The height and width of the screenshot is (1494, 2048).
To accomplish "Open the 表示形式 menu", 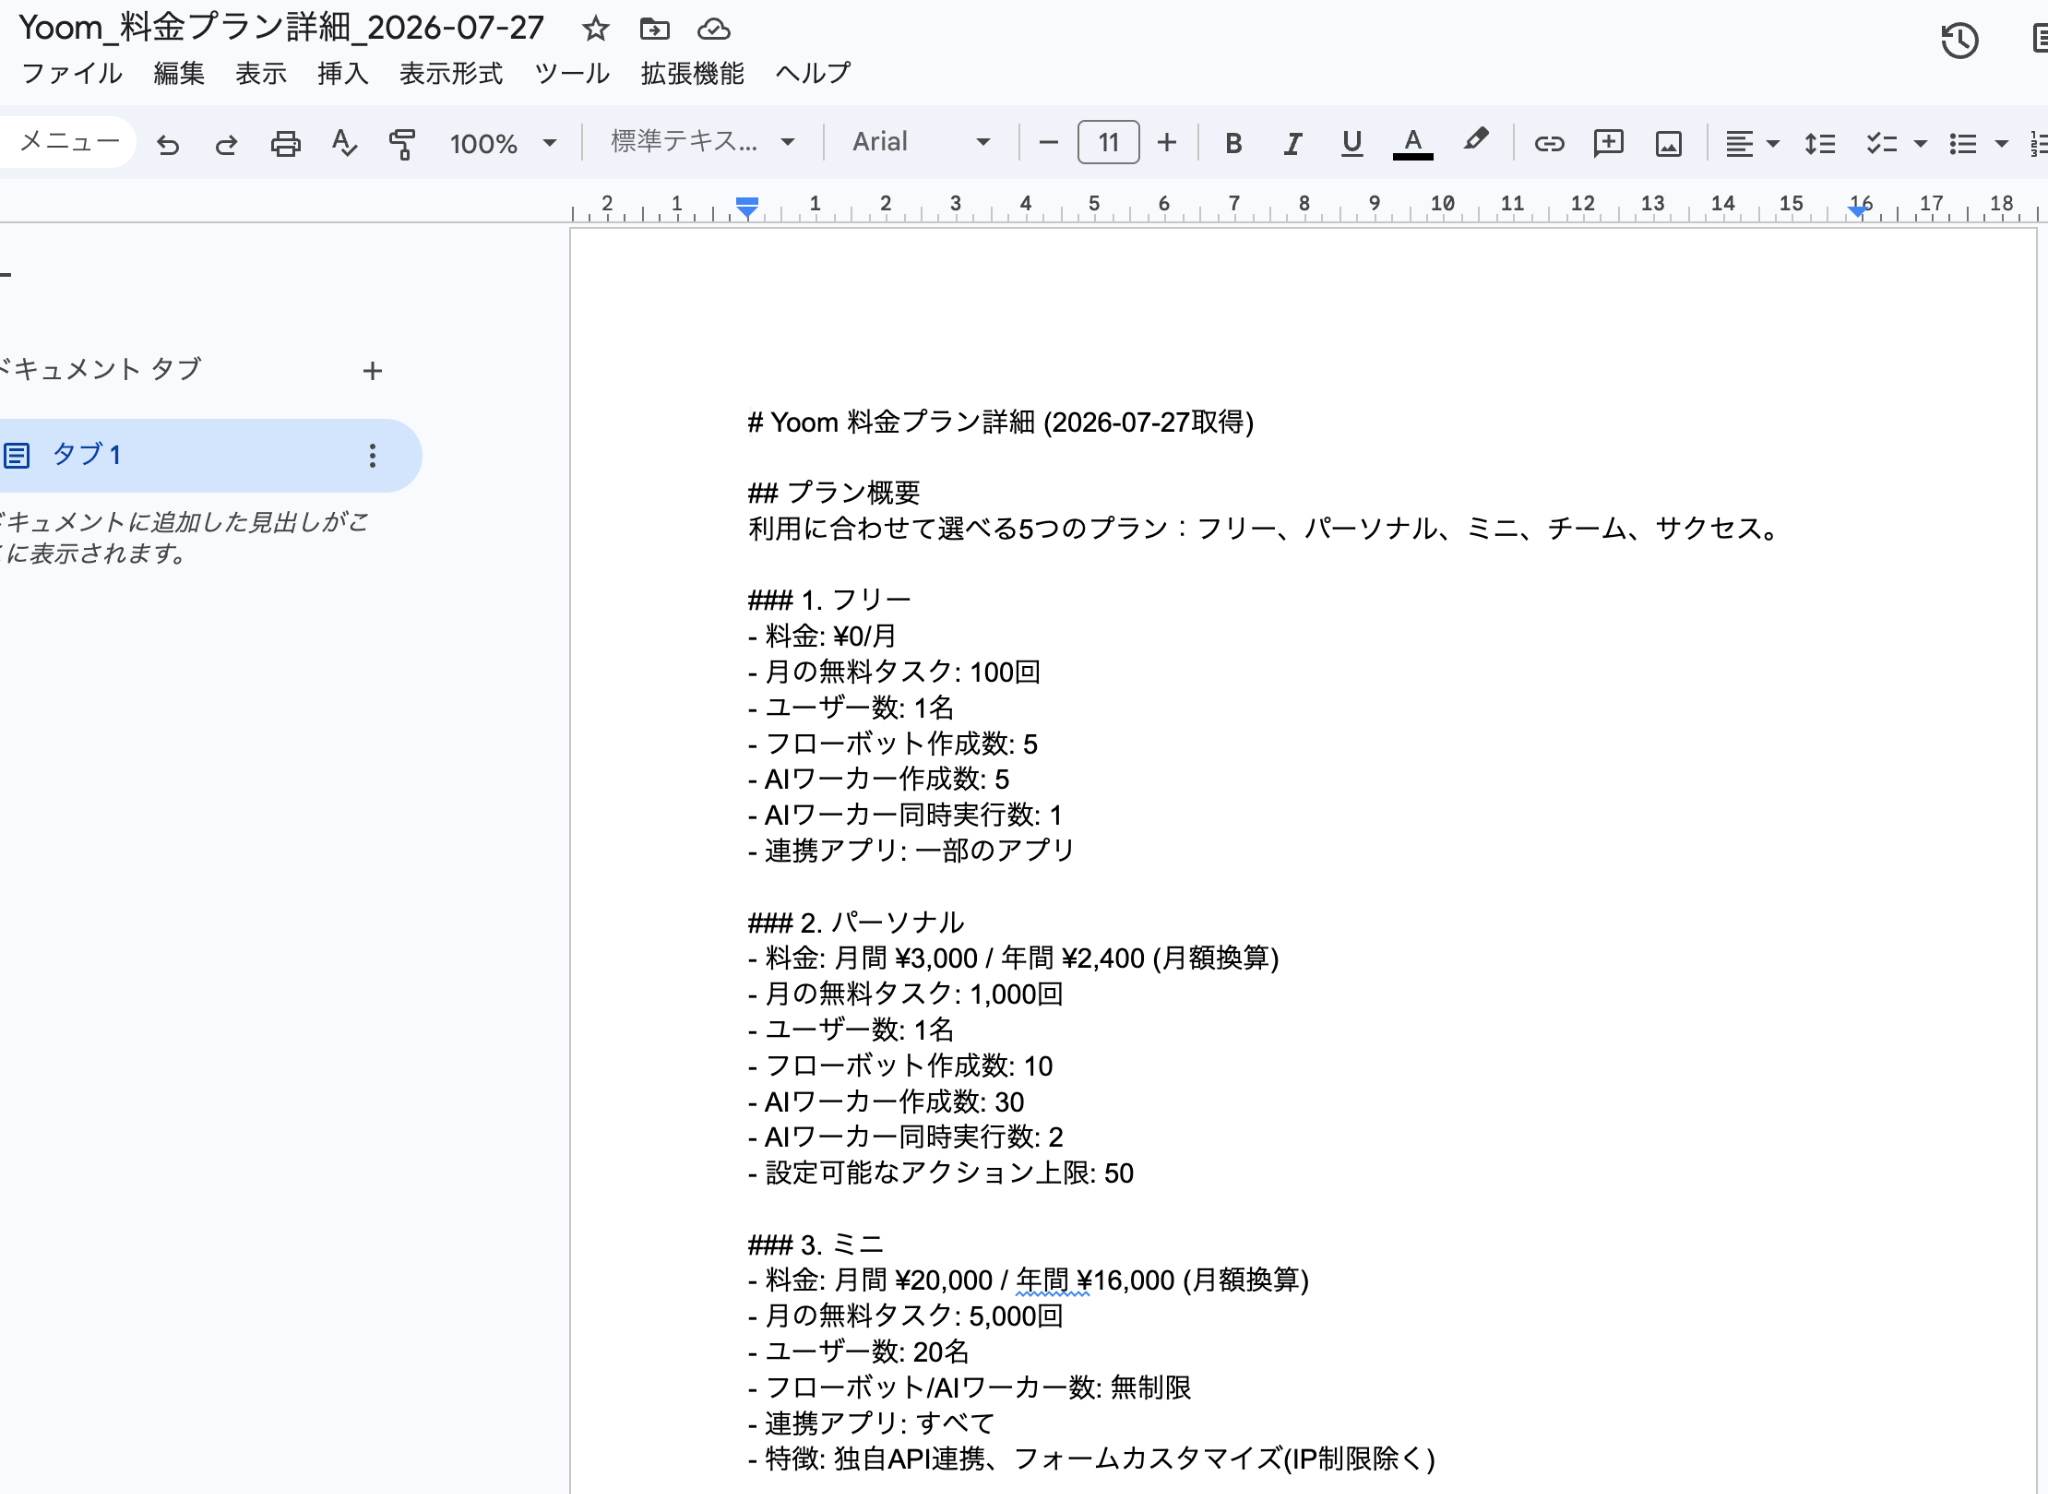I will [451, 73].
